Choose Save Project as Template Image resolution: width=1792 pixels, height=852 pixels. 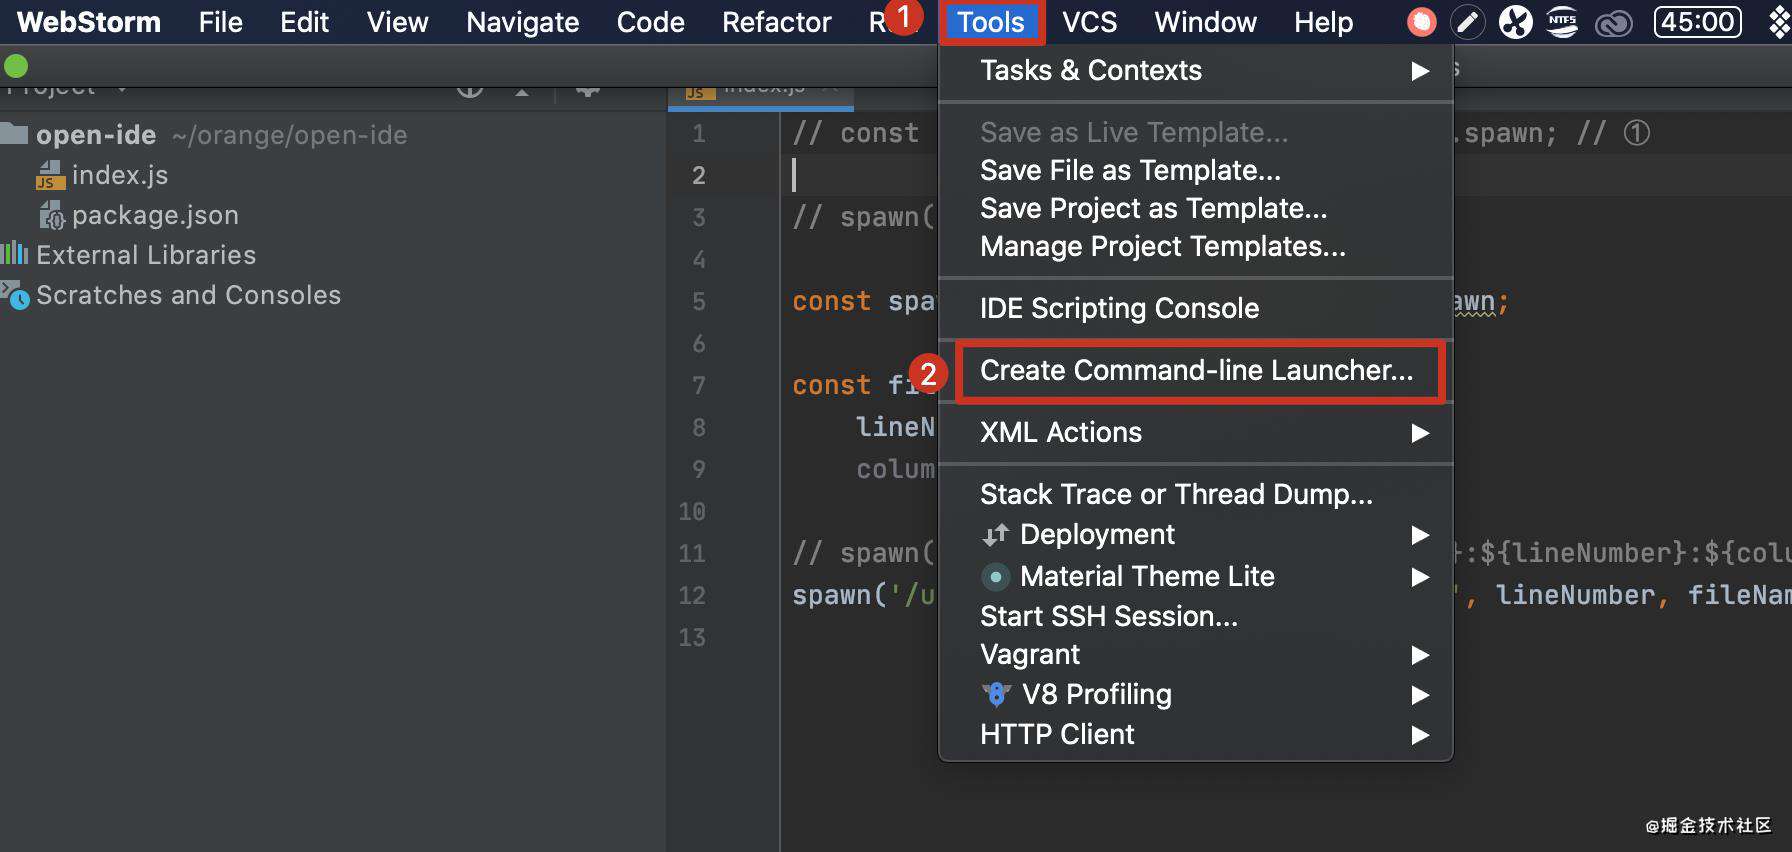coord(1195,209)
